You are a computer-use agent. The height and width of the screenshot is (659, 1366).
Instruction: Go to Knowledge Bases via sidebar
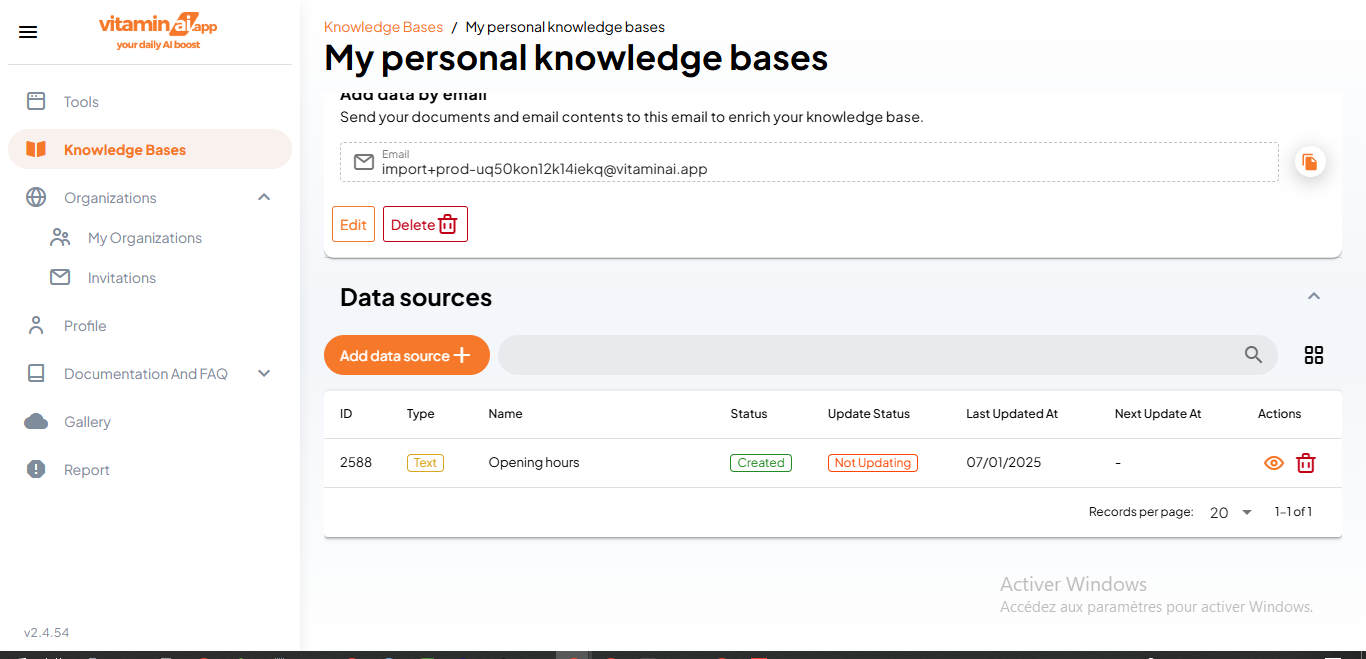[124, 148]
